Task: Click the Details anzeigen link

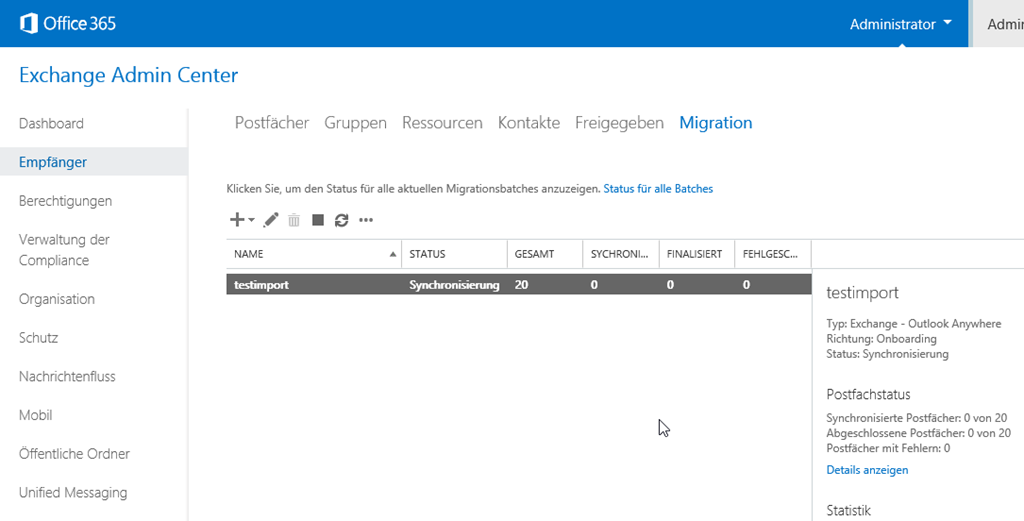Action: click(867, 470)
